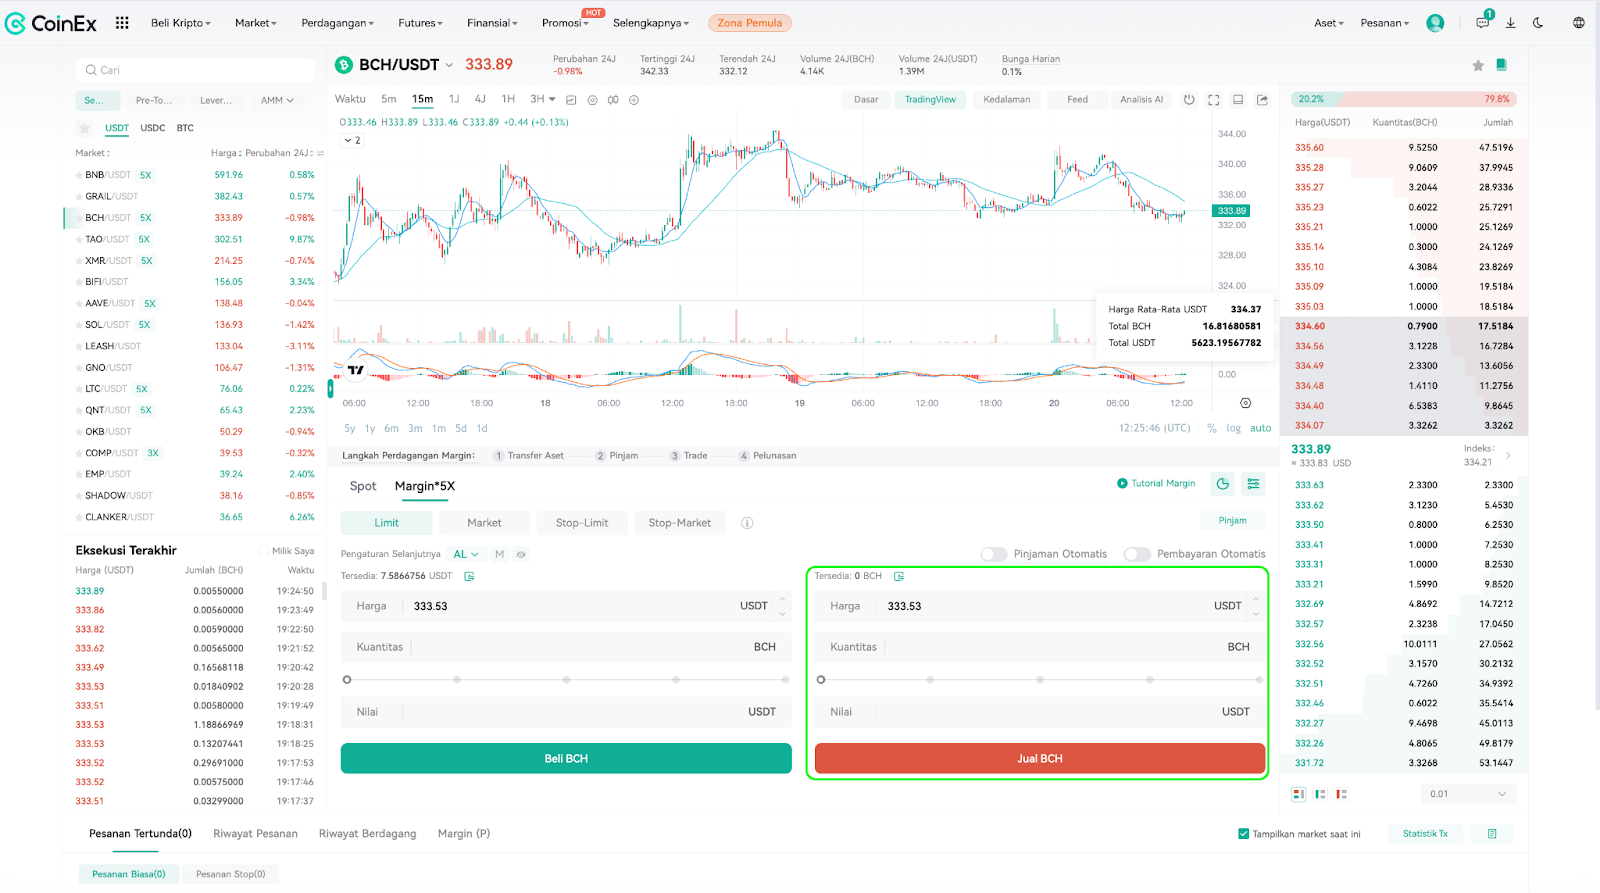Toggle Pembayaran Otomatis switch

pos(1137,554)
